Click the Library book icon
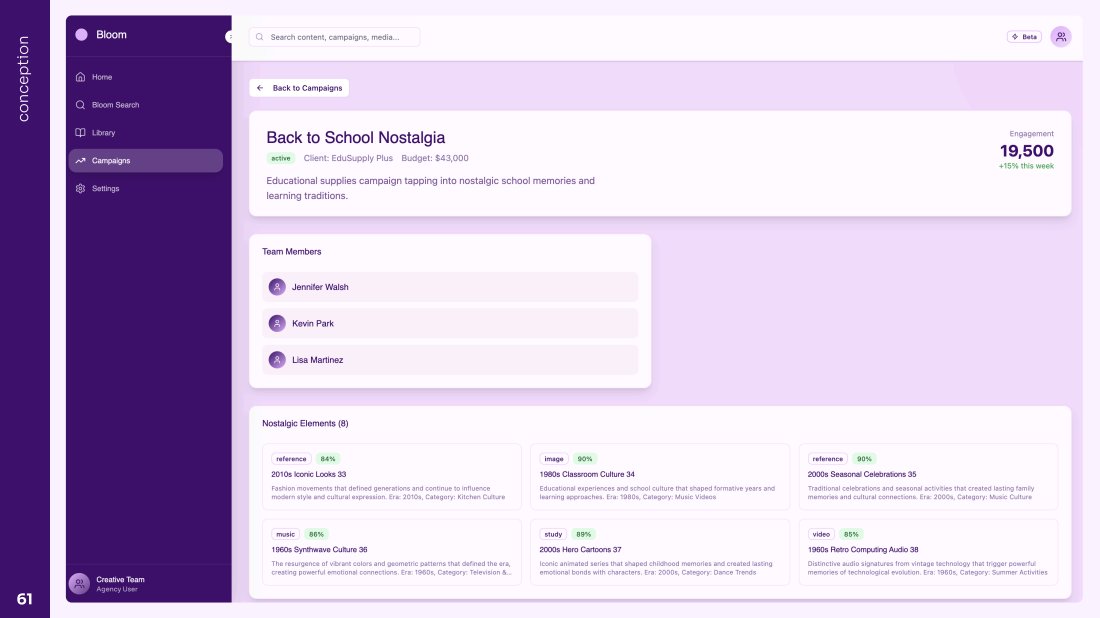The height and width of the screenshot is (618, 1100). point(80,133)
